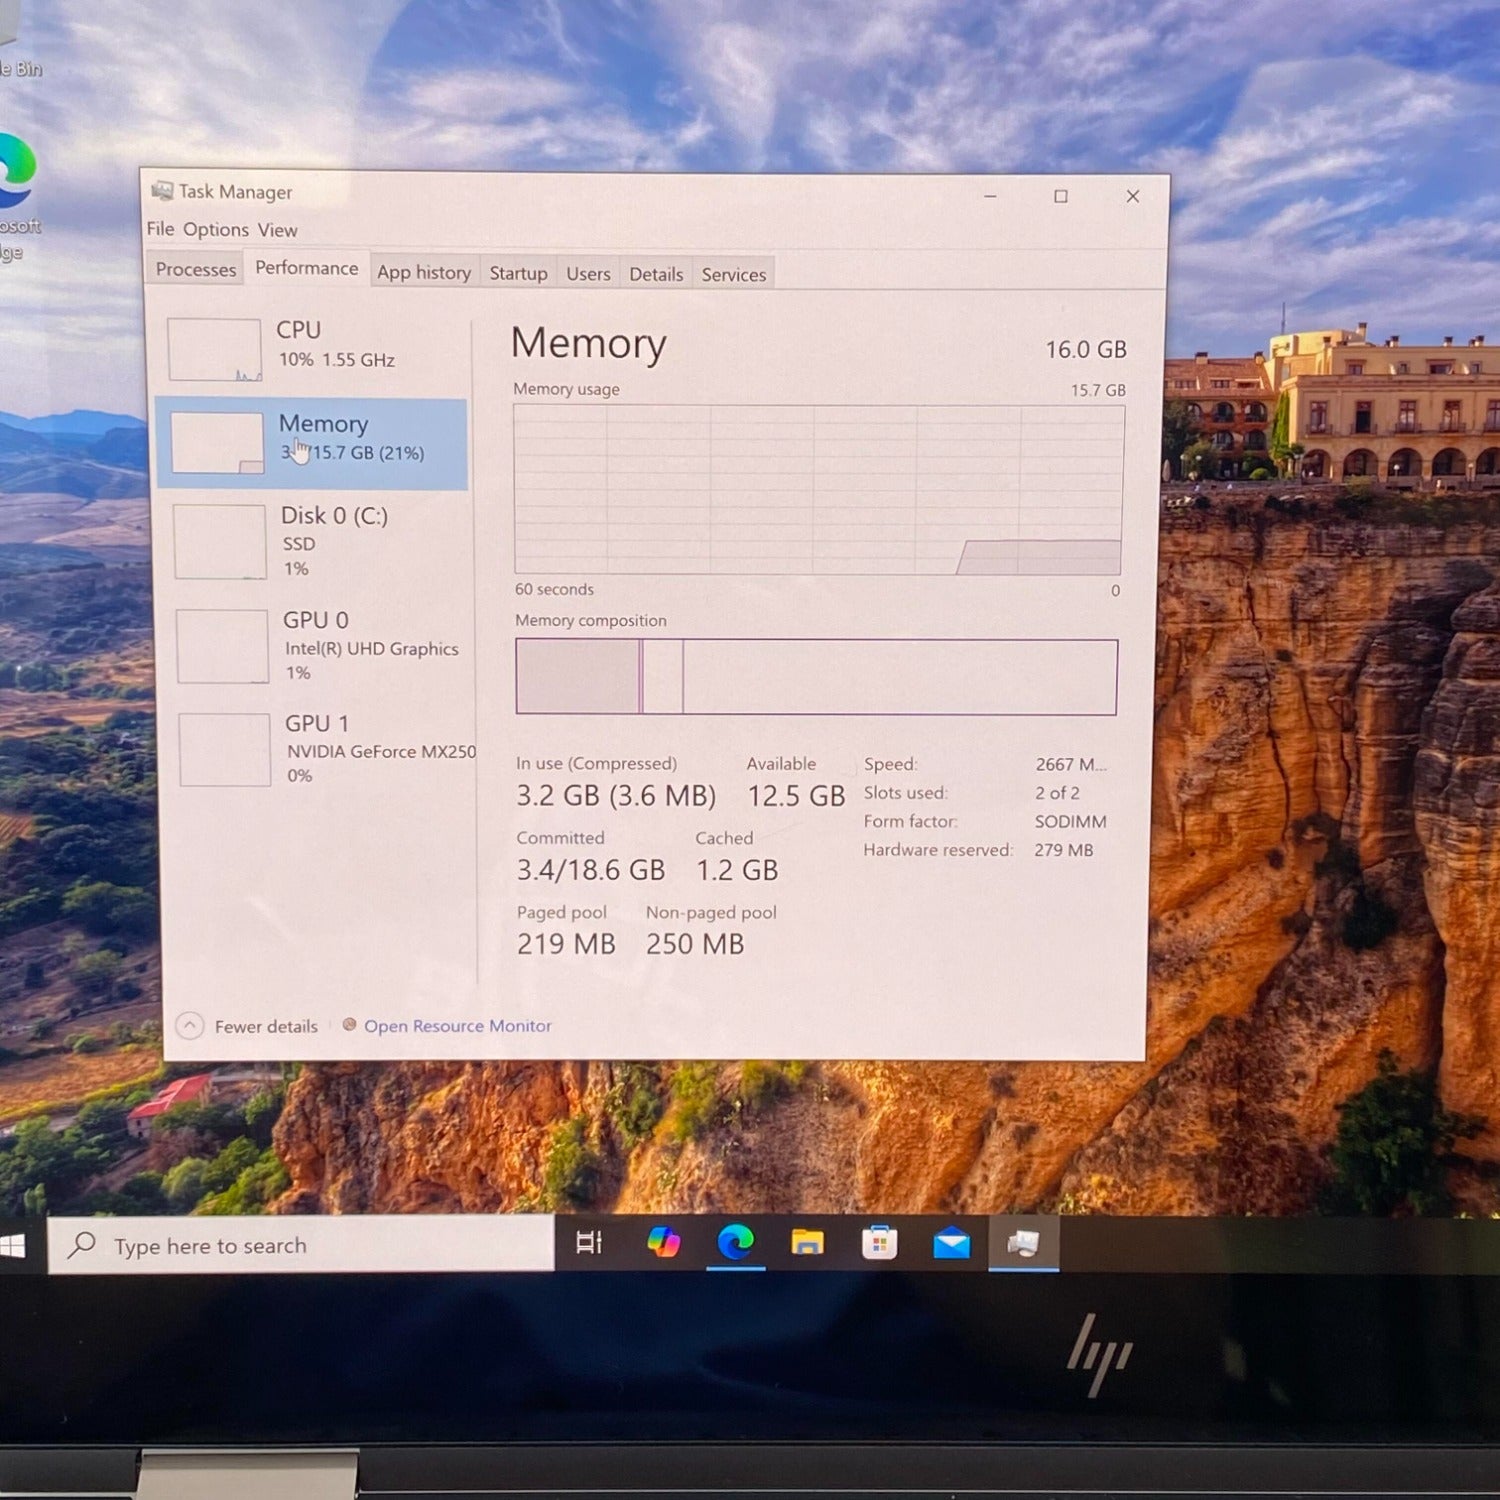Image resolution: width=1500 pixels, height=1500 pixels.
Task: Launch Microsoft Edge from the taskbar
Action: [x=736, y=1243]
